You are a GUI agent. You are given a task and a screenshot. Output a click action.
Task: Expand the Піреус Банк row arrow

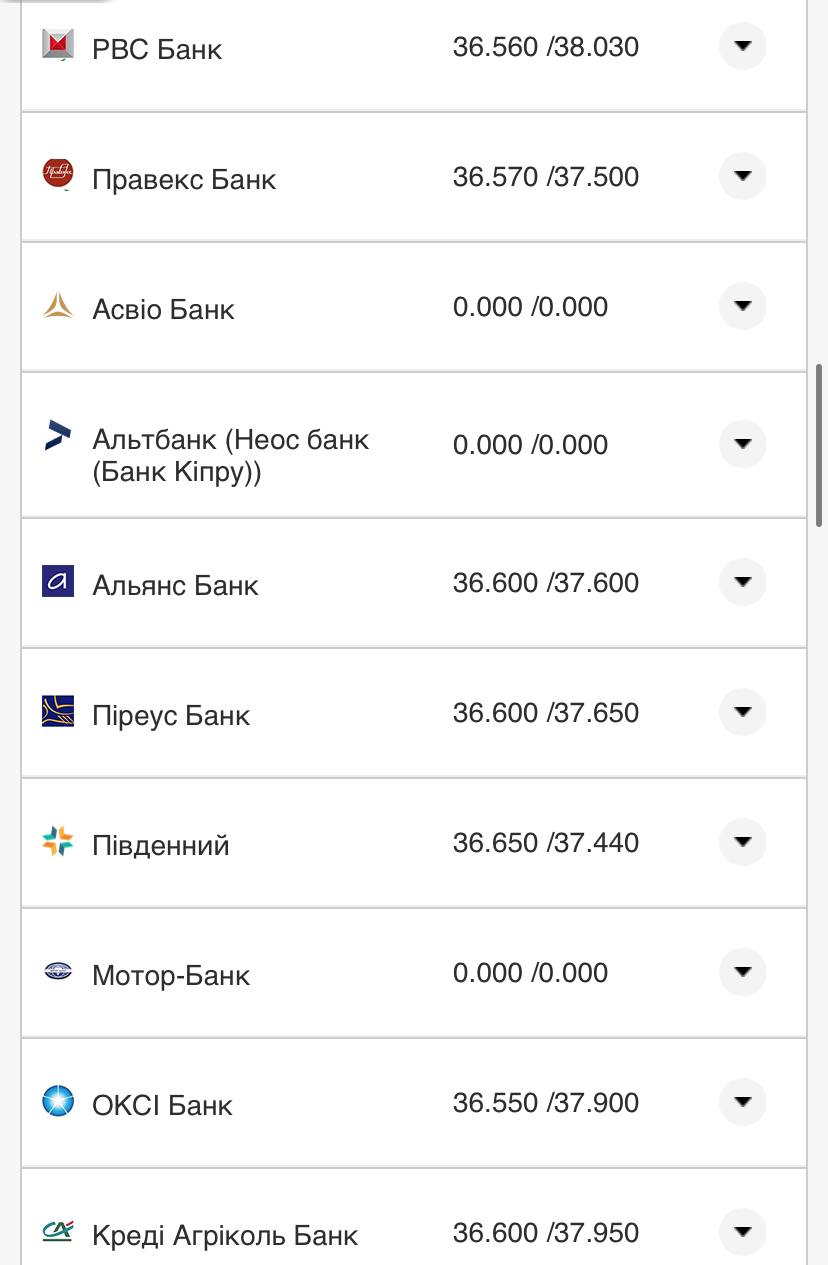[x=742, y=712]
